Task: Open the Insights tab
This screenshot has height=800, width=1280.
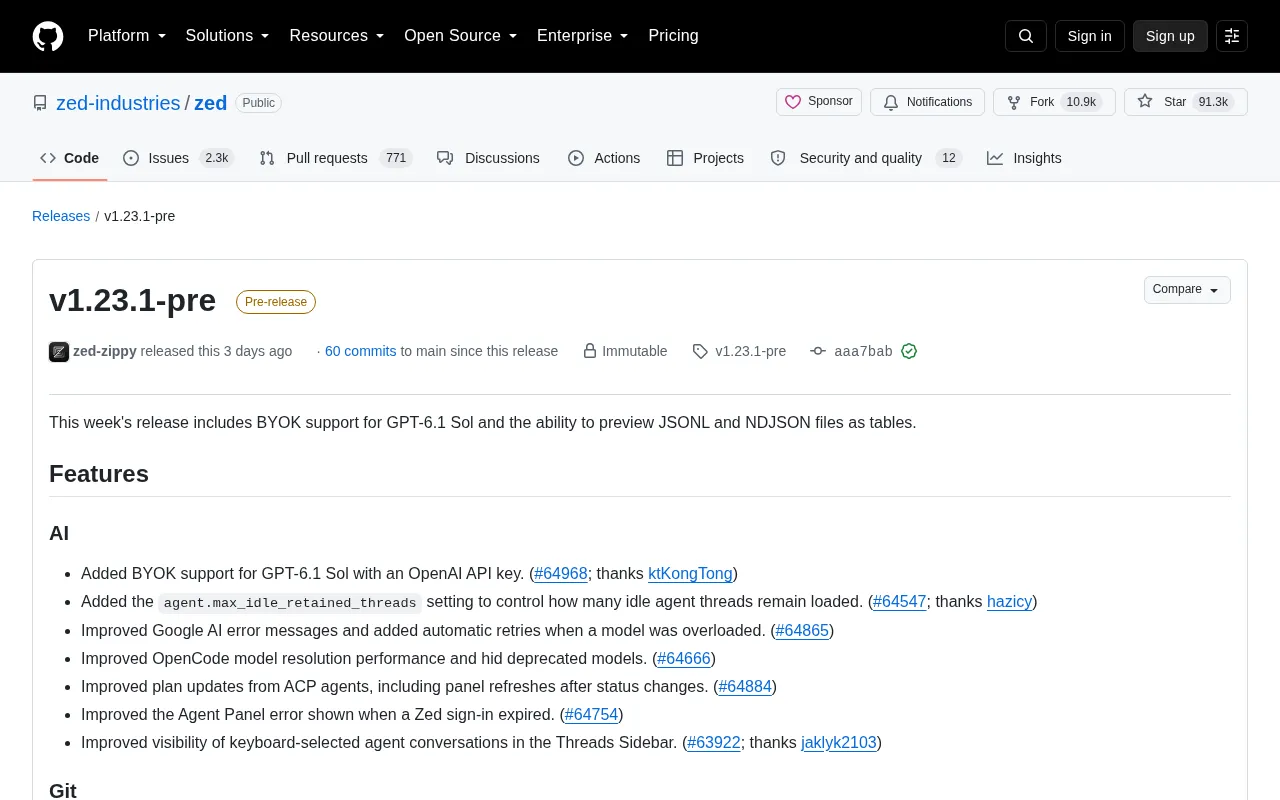Action: (1024, 158)
